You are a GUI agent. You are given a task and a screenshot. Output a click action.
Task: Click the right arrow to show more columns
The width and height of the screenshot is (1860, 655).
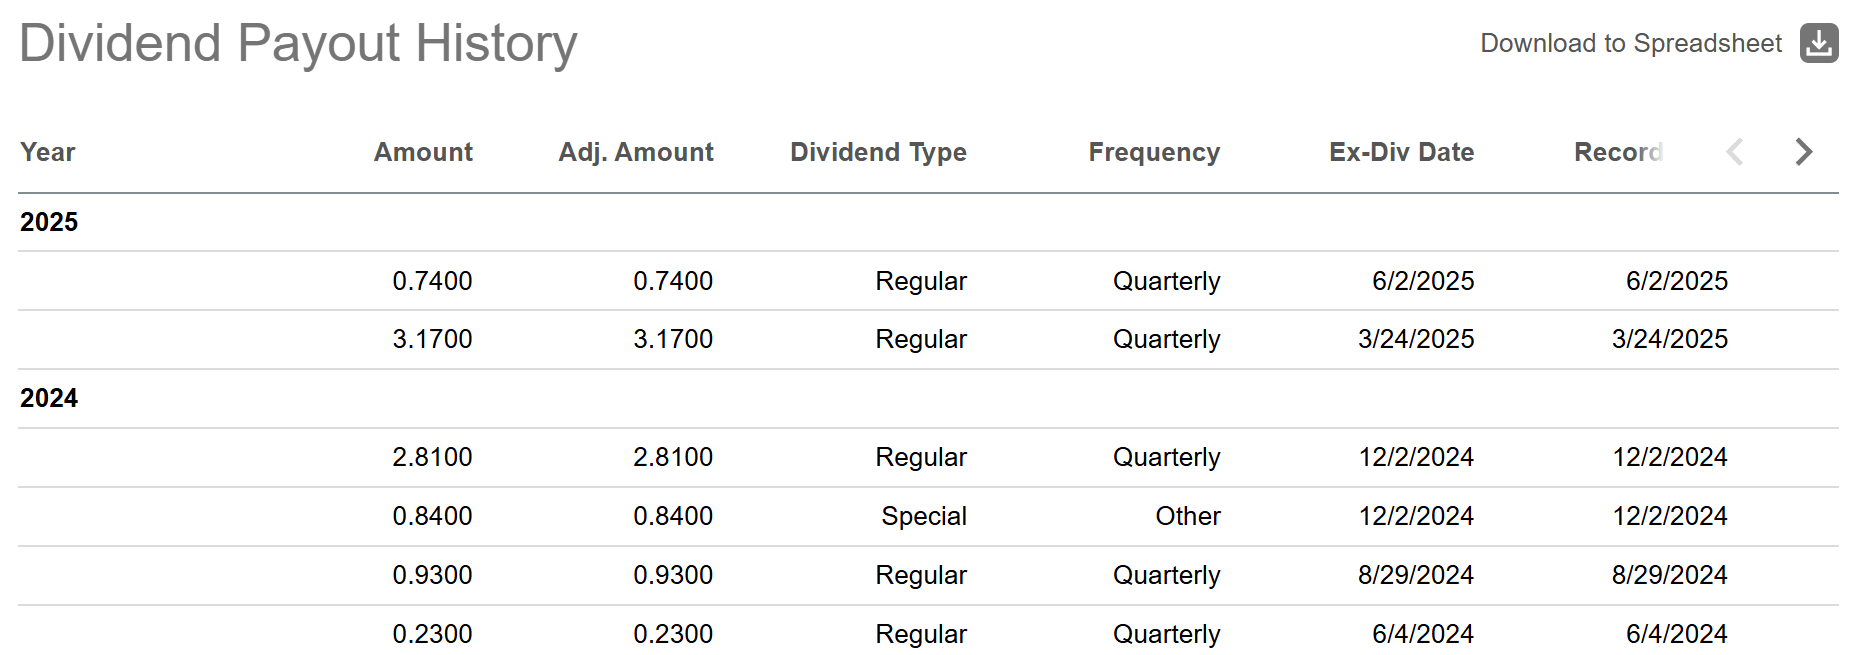point(1803,152)
